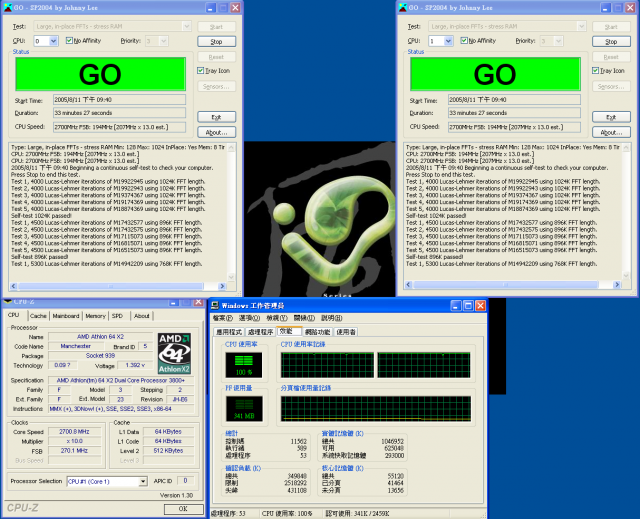
Task: Open View menu (檢視) in Task Manager
Action: click(x=277, y=318)
